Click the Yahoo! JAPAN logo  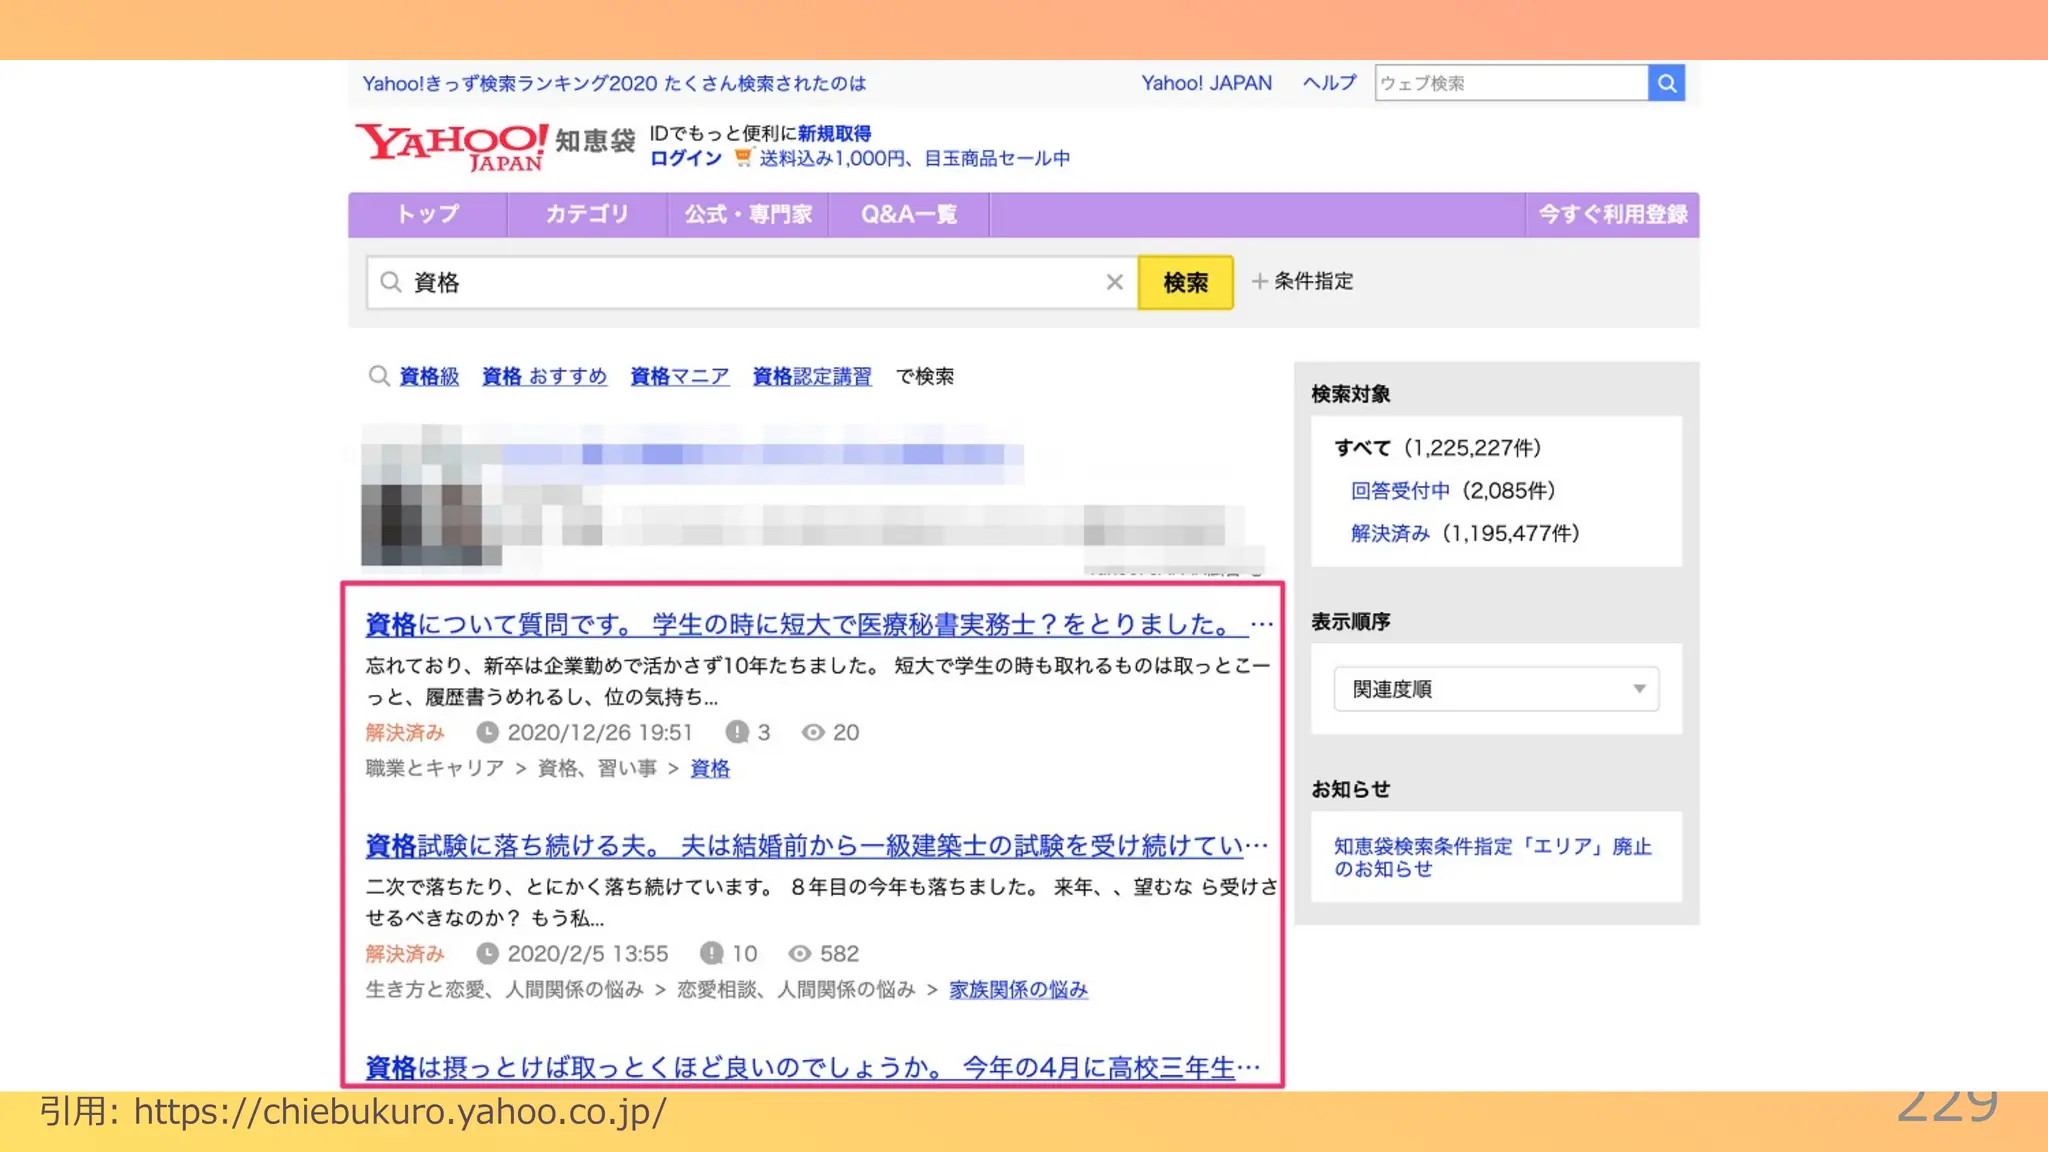452,146
